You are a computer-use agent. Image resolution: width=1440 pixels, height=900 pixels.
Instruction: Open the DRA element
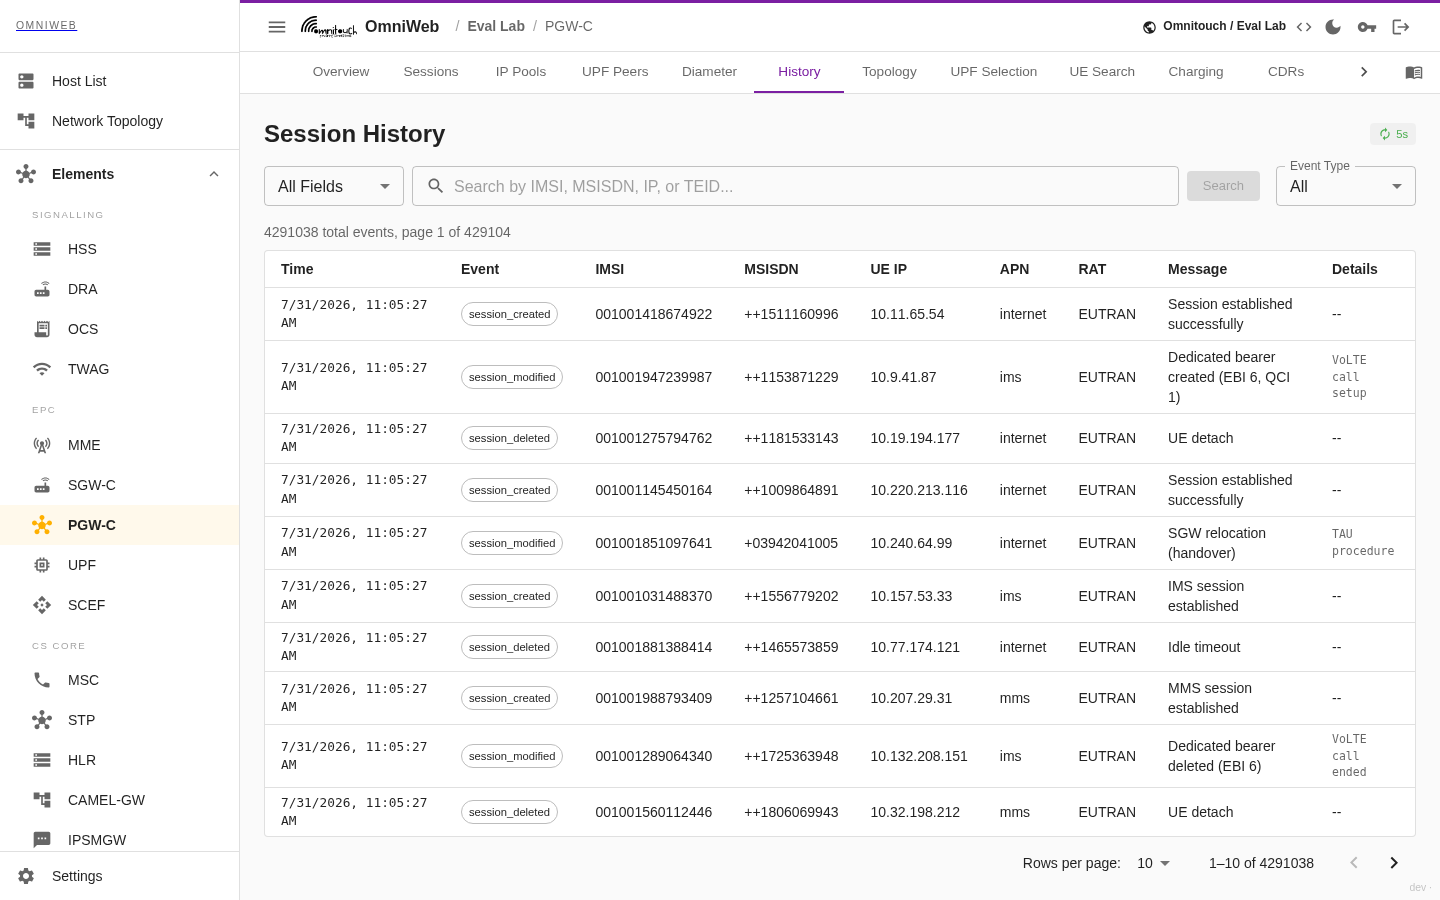tap(120, 289)
